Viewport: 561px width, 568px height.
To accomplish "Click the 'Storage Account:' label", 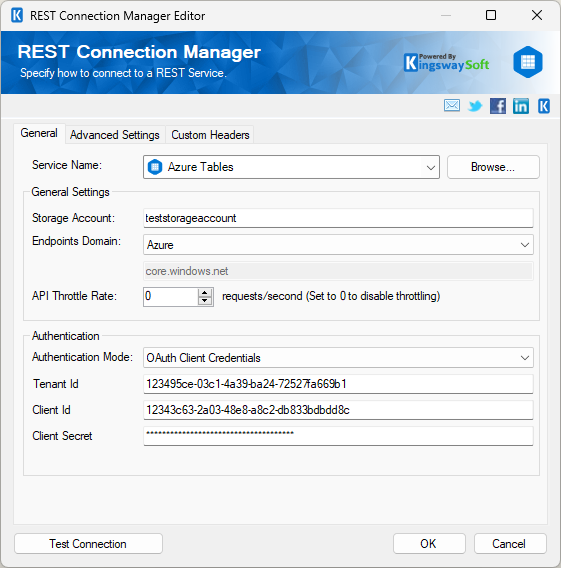I will (73, 218).
